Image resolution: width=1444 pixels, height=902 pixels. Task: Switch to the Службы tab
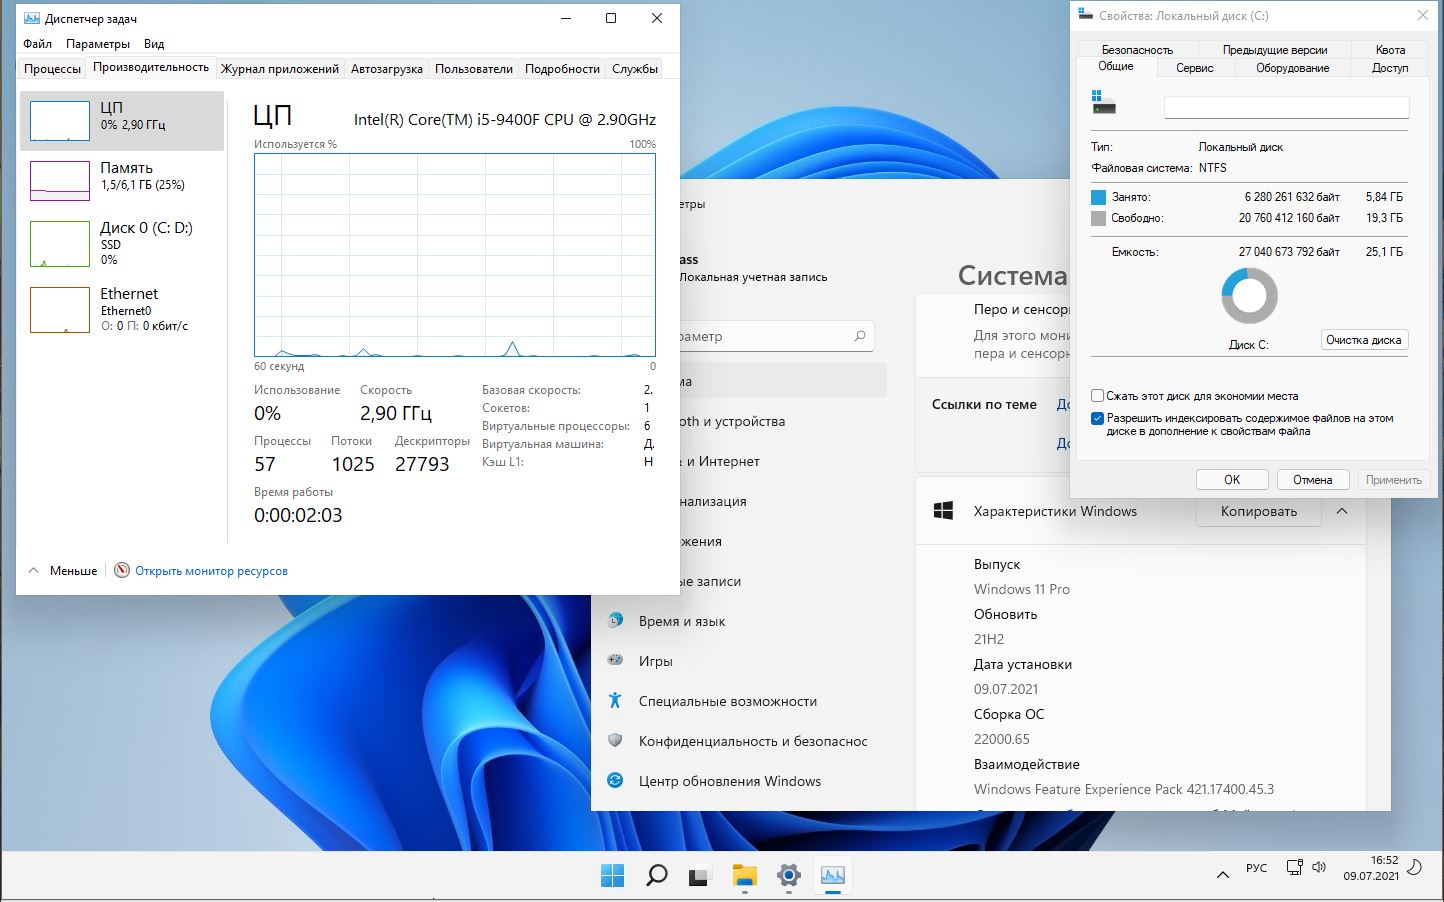coord(635,69)
